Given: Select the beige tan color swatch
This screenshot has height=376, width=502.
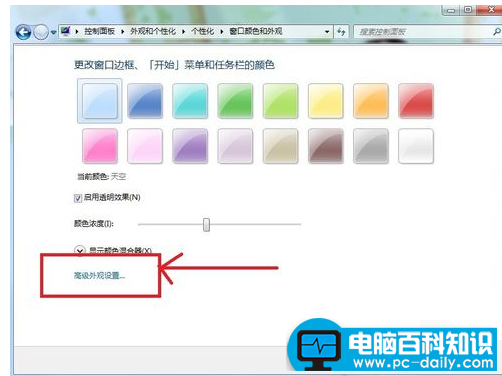Looking at the screenshot, I should pyautogui.click(x=280, y=146).
